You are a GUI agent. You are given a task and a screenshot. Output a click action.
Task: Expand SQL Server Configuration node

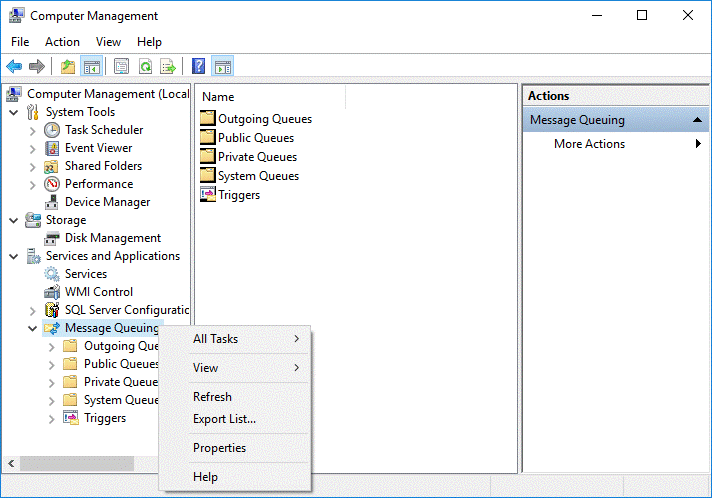33,310
